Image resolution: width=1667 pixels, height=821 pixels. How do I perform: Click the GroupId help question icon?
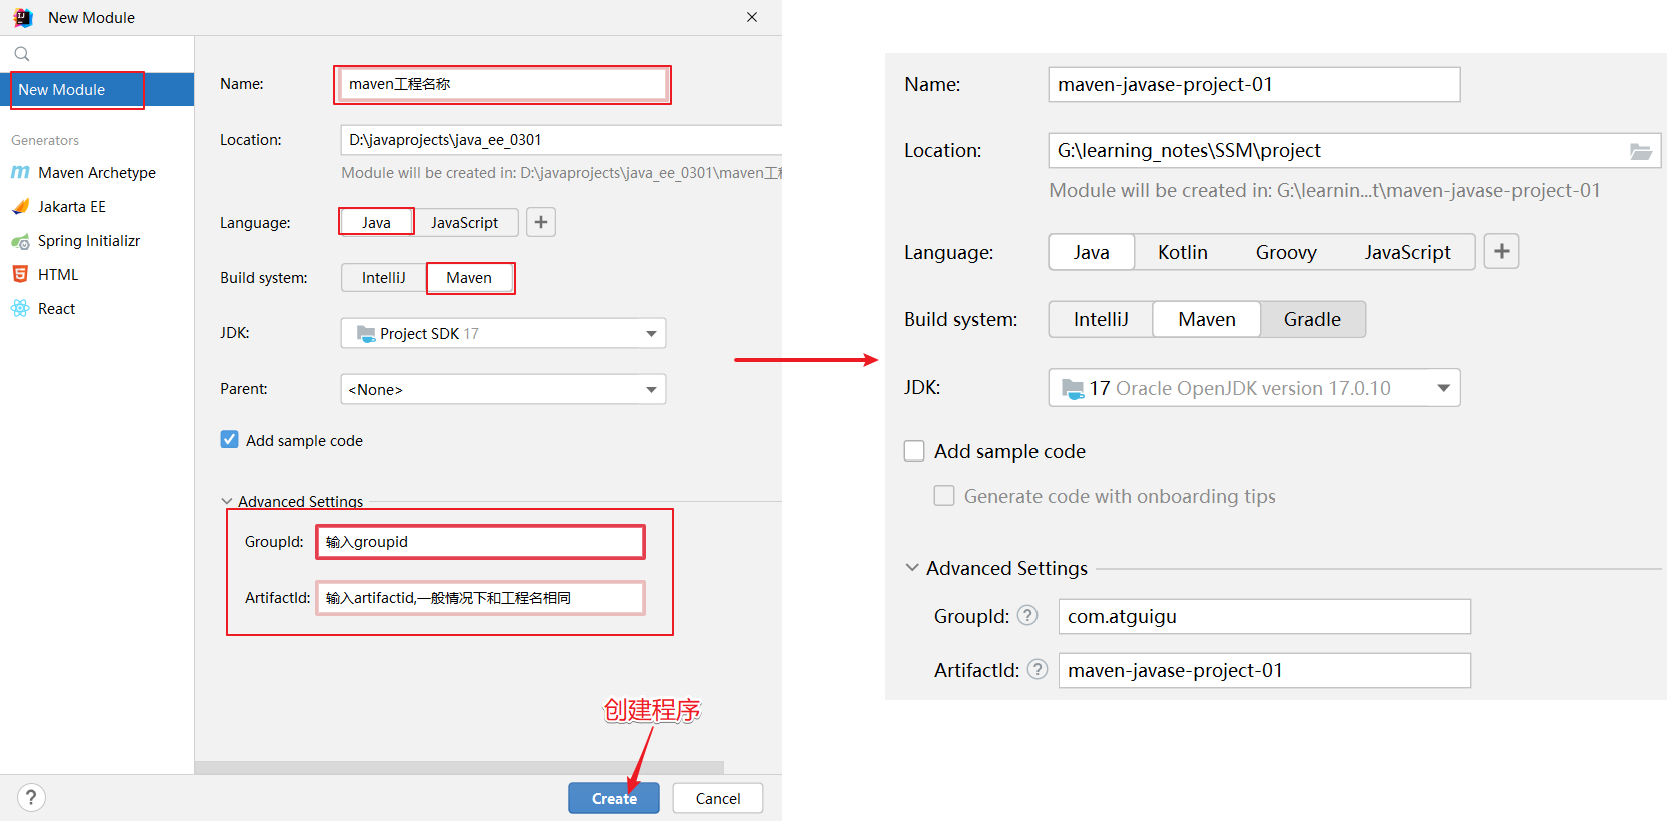1027,615
